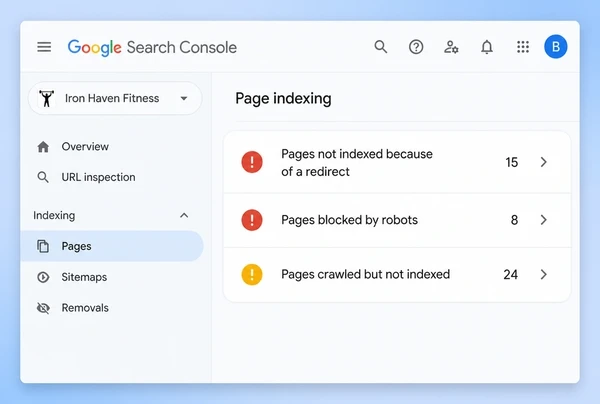Click red alert icon for redirect issue
This screenshot has height=404, width=600.
(252, 162)
